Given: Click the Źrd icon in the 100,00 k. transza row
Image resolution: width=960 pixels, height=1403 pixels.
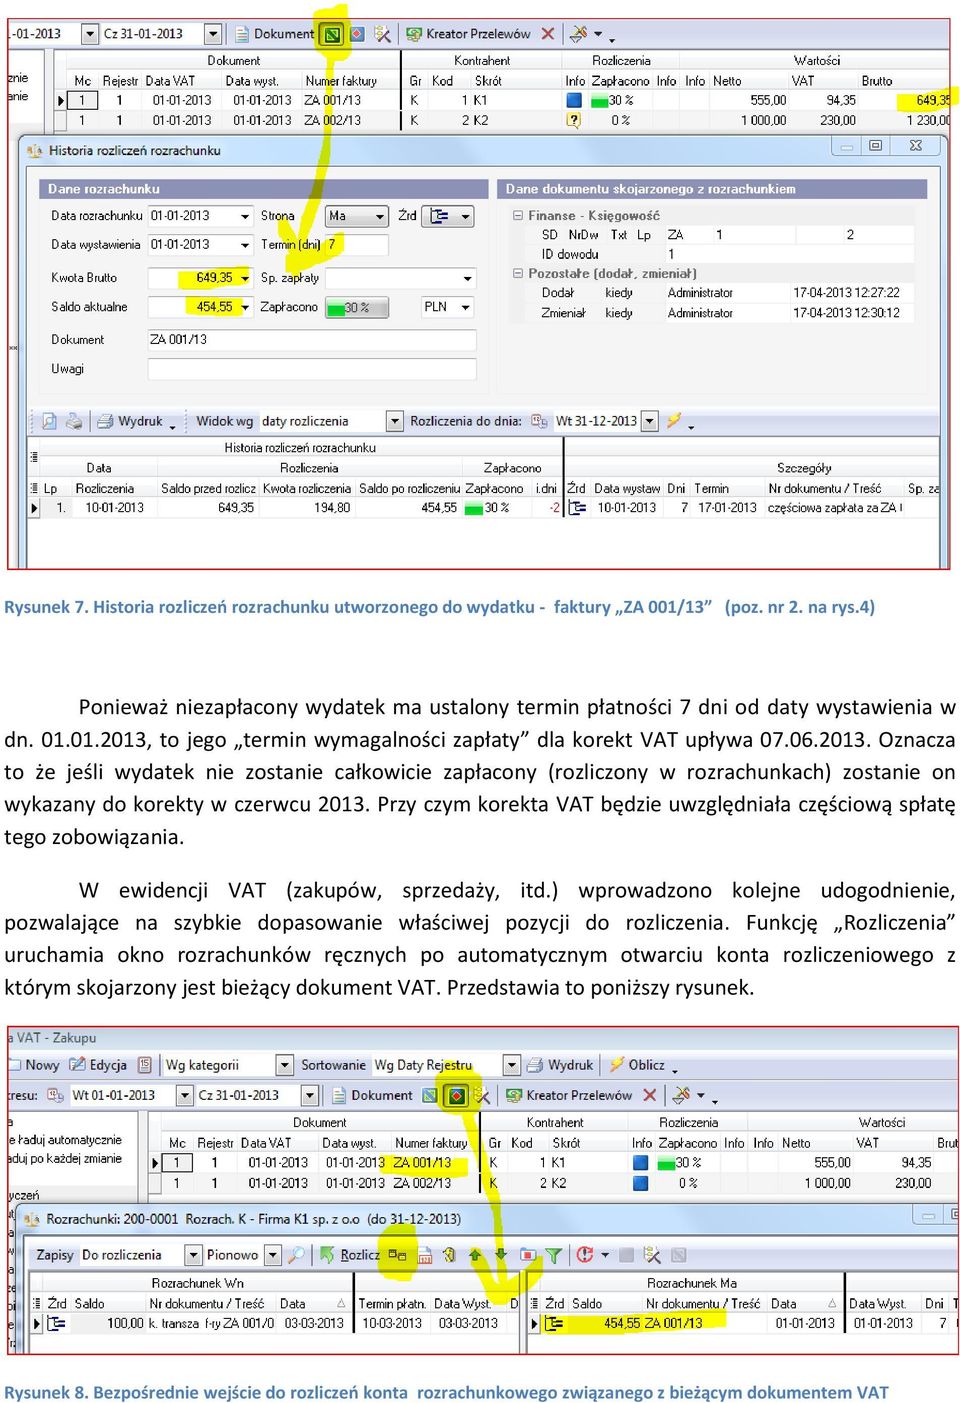Looking at the screenshot, I should (57, 1323).
